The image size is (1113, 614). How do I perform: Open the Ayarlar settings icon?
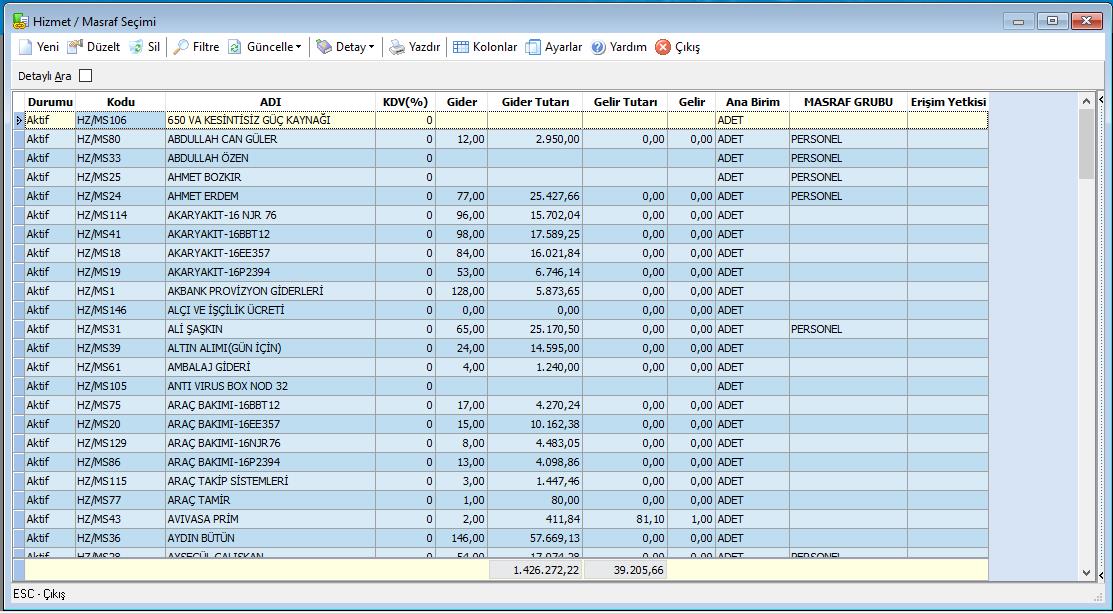(533, 48)
